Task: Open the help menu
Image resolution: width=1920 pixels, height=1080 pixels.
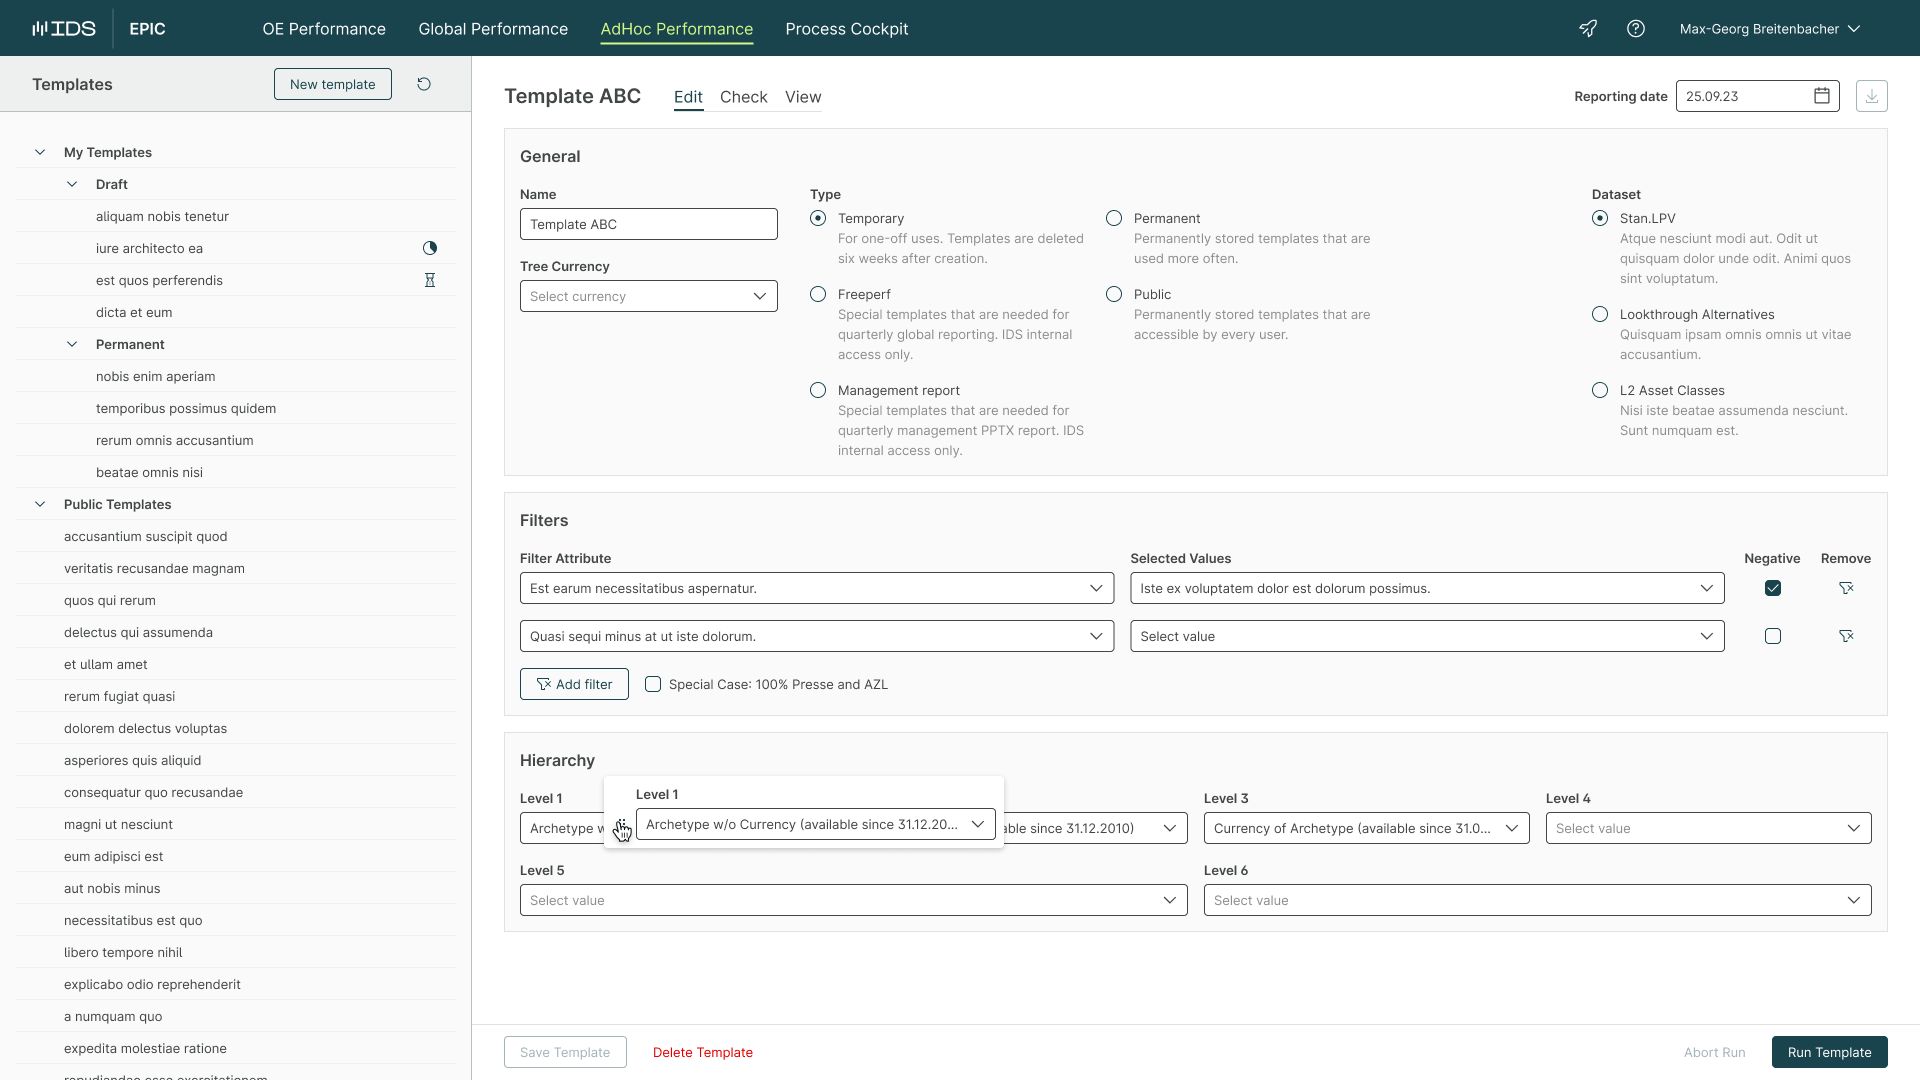Action: point(1637,28)
